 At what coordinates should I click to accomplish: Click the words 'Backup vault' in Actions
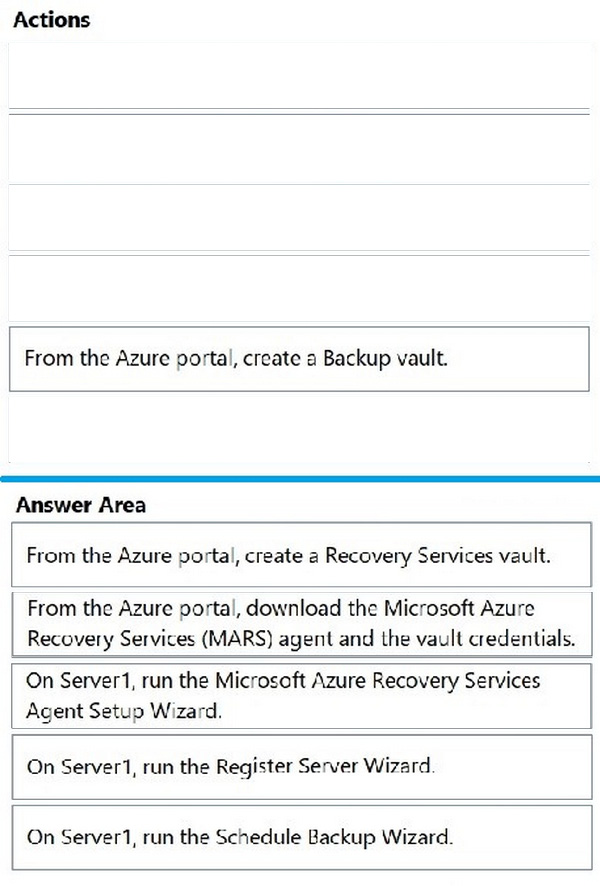click(x=385, y=359)
